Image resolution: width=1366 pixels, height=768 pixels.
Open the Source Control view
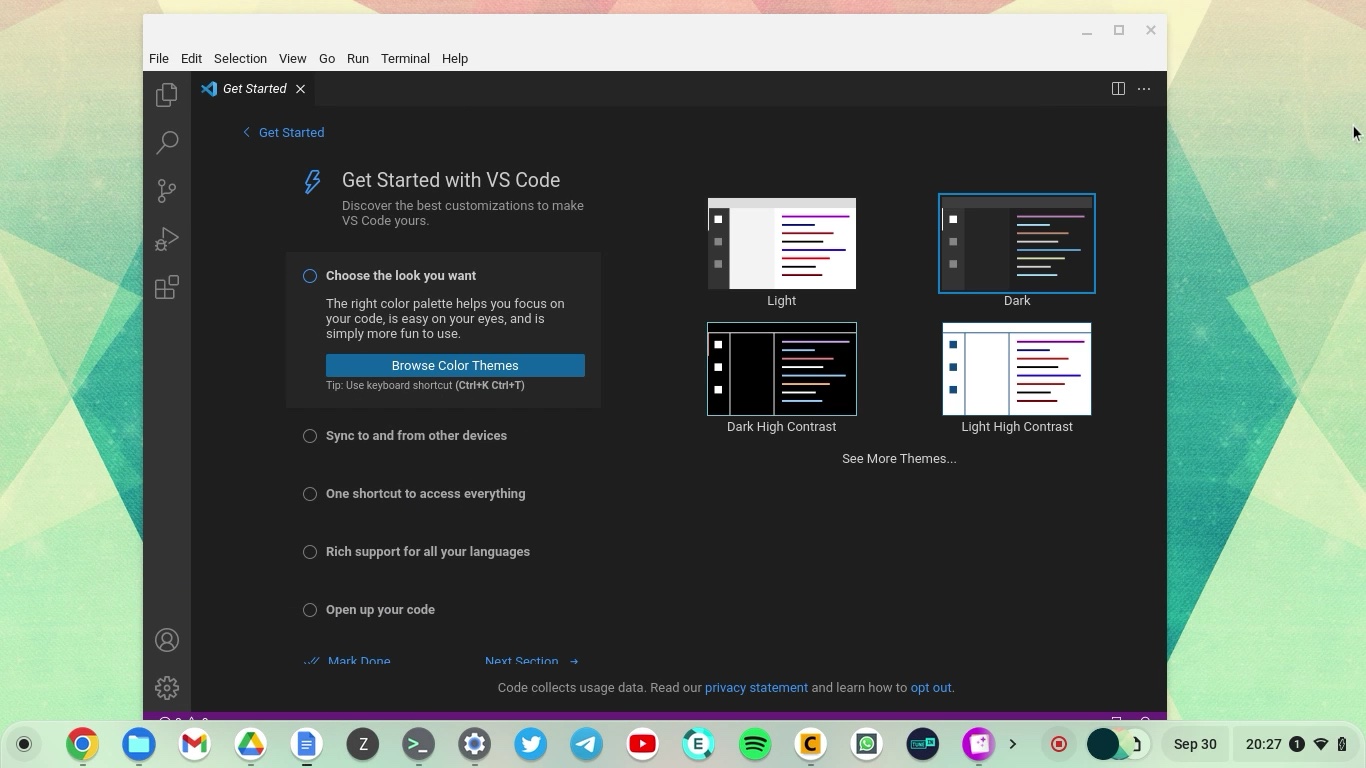pos(167,191)
